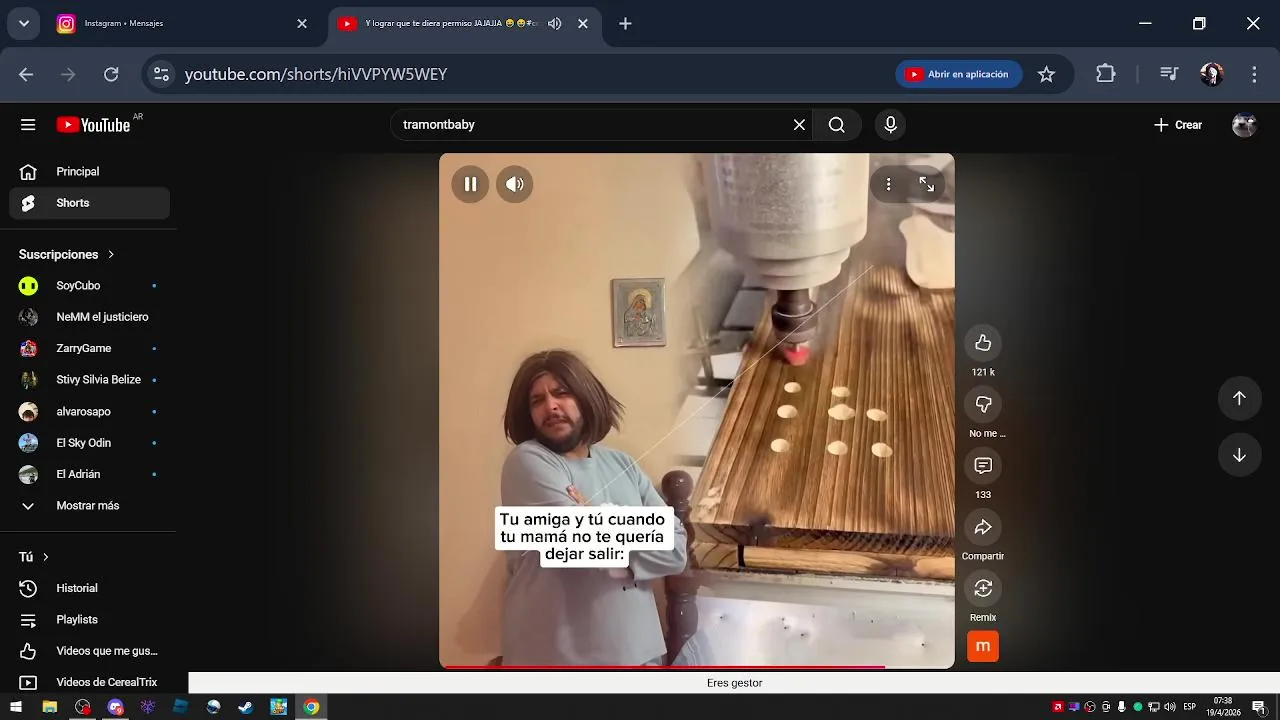Open NeMM el justiciero channel
Screen dimensions: 1280x720
point(90,317)
